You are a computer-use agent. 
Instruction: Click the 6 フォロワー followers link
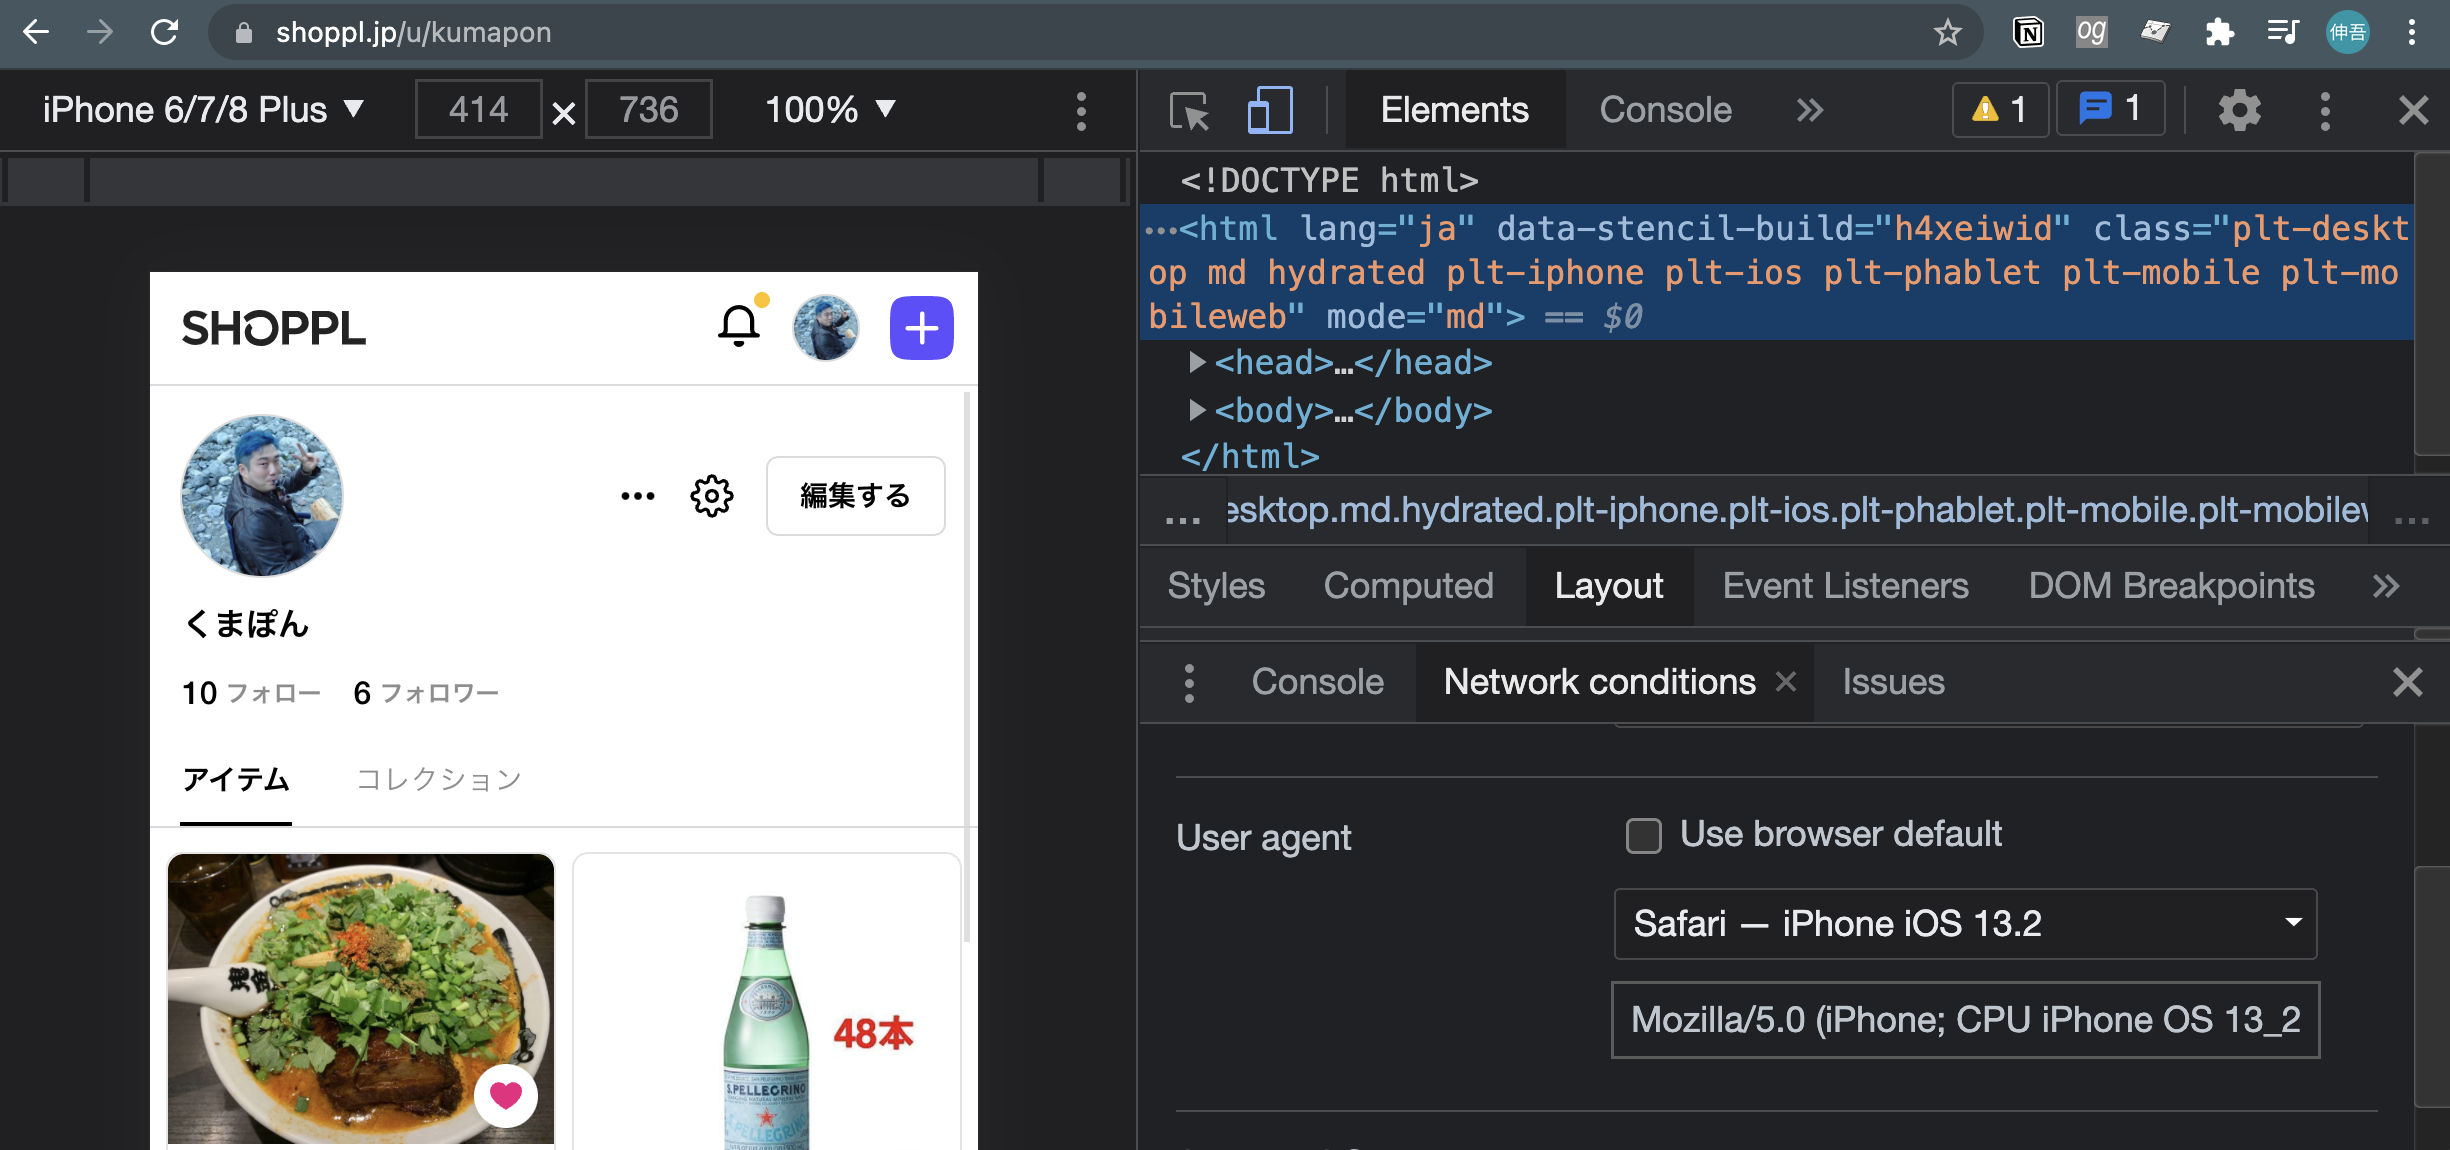(426, 693)
